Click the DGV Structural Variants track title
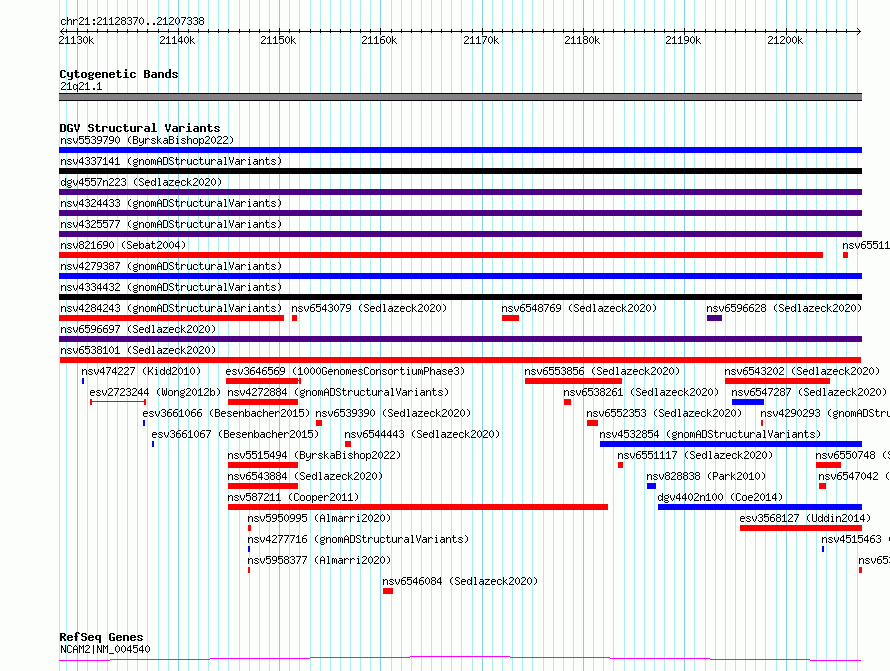890x671 pixels. pos(140,128)
